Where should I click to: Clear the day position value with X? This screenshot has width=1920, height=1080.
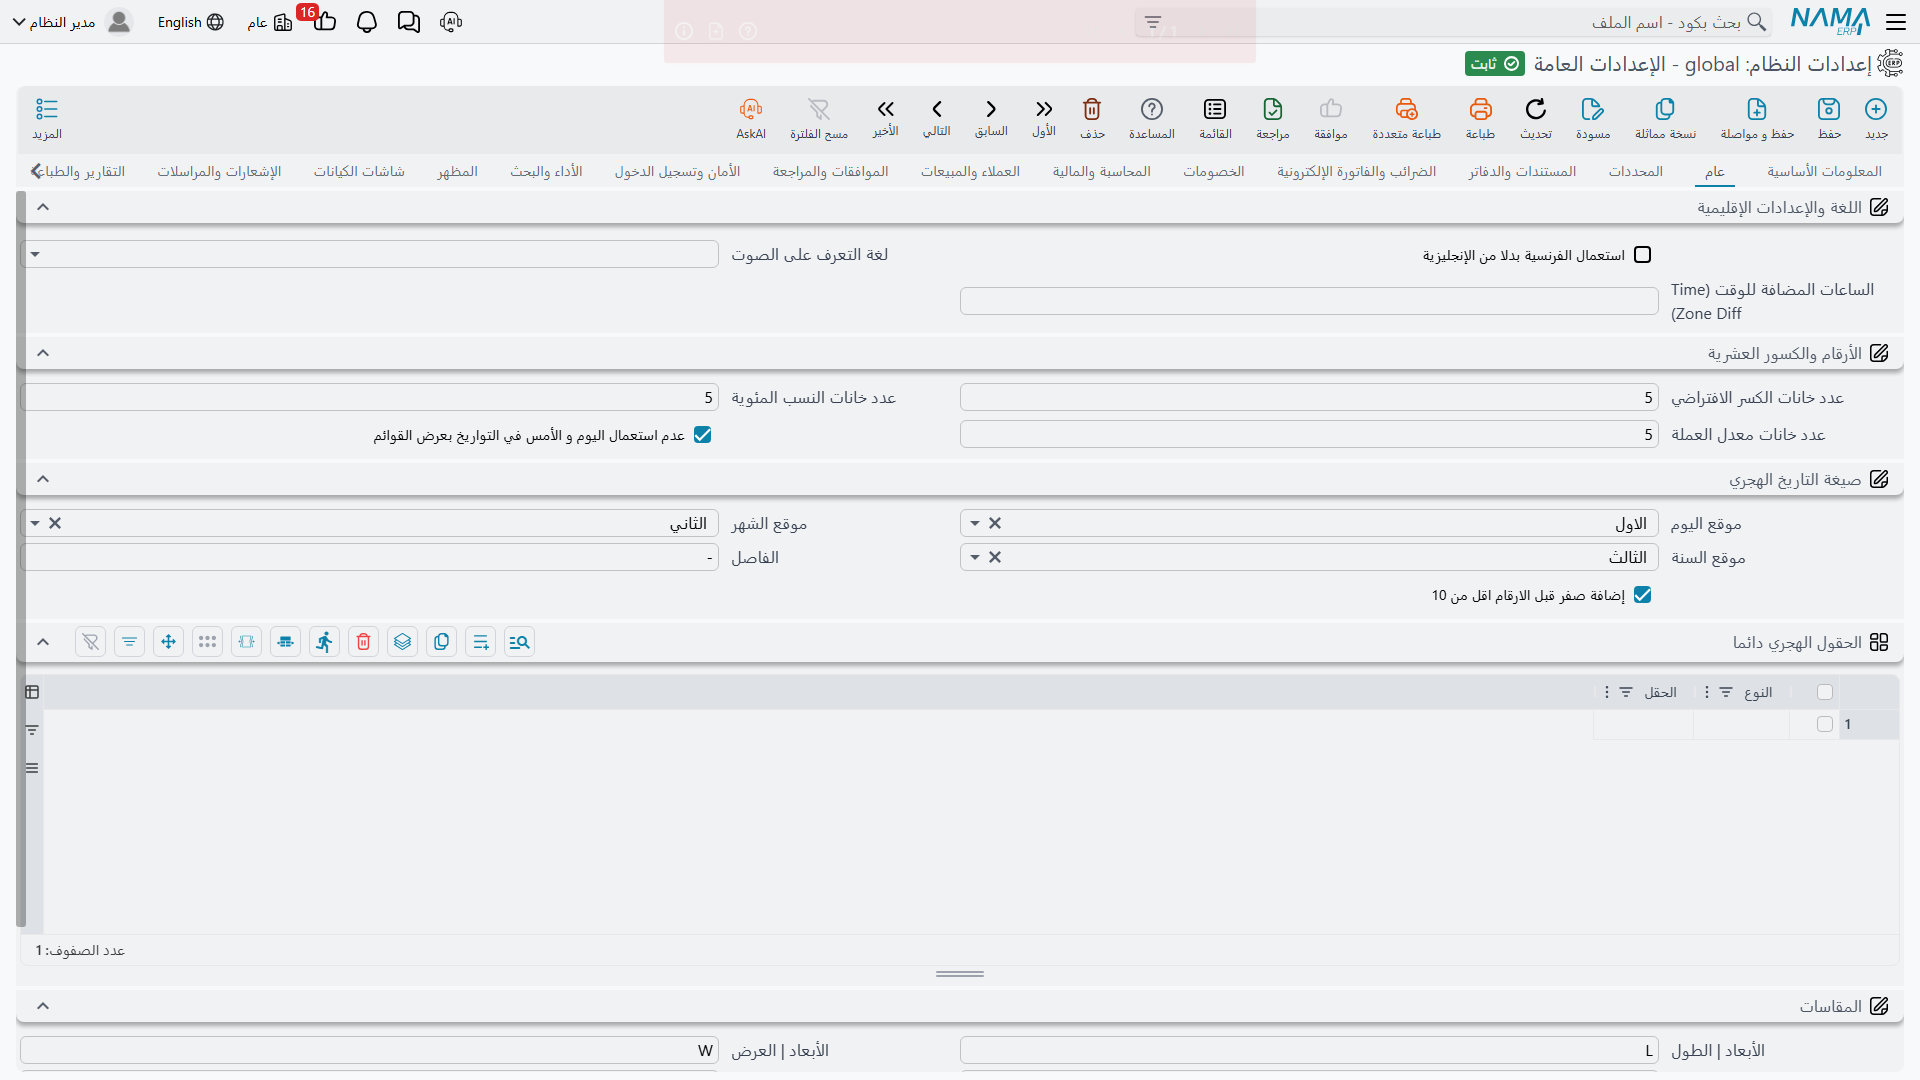pos(995,523)
